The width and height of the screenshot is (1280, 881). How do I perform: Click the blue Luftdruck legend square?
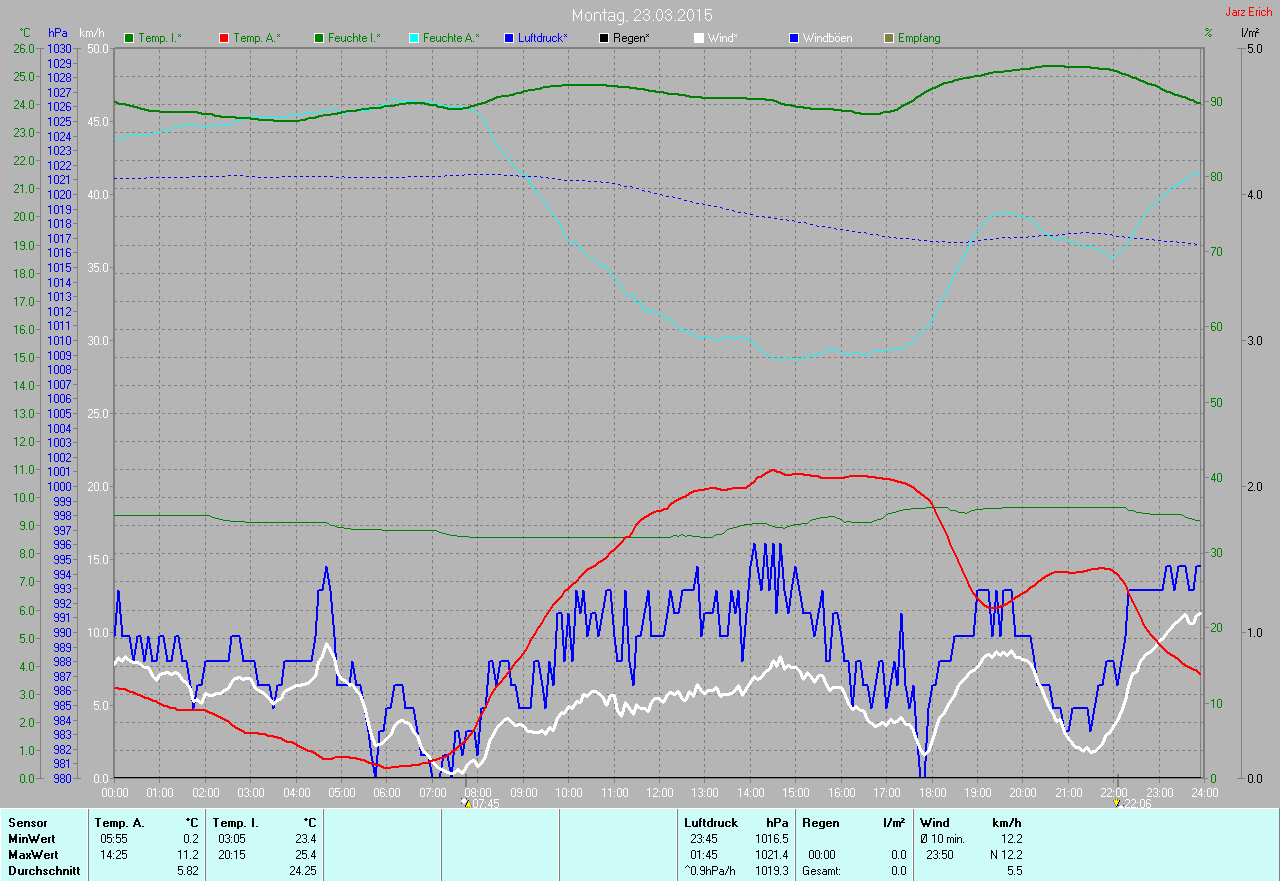click(x=510, y=38)
